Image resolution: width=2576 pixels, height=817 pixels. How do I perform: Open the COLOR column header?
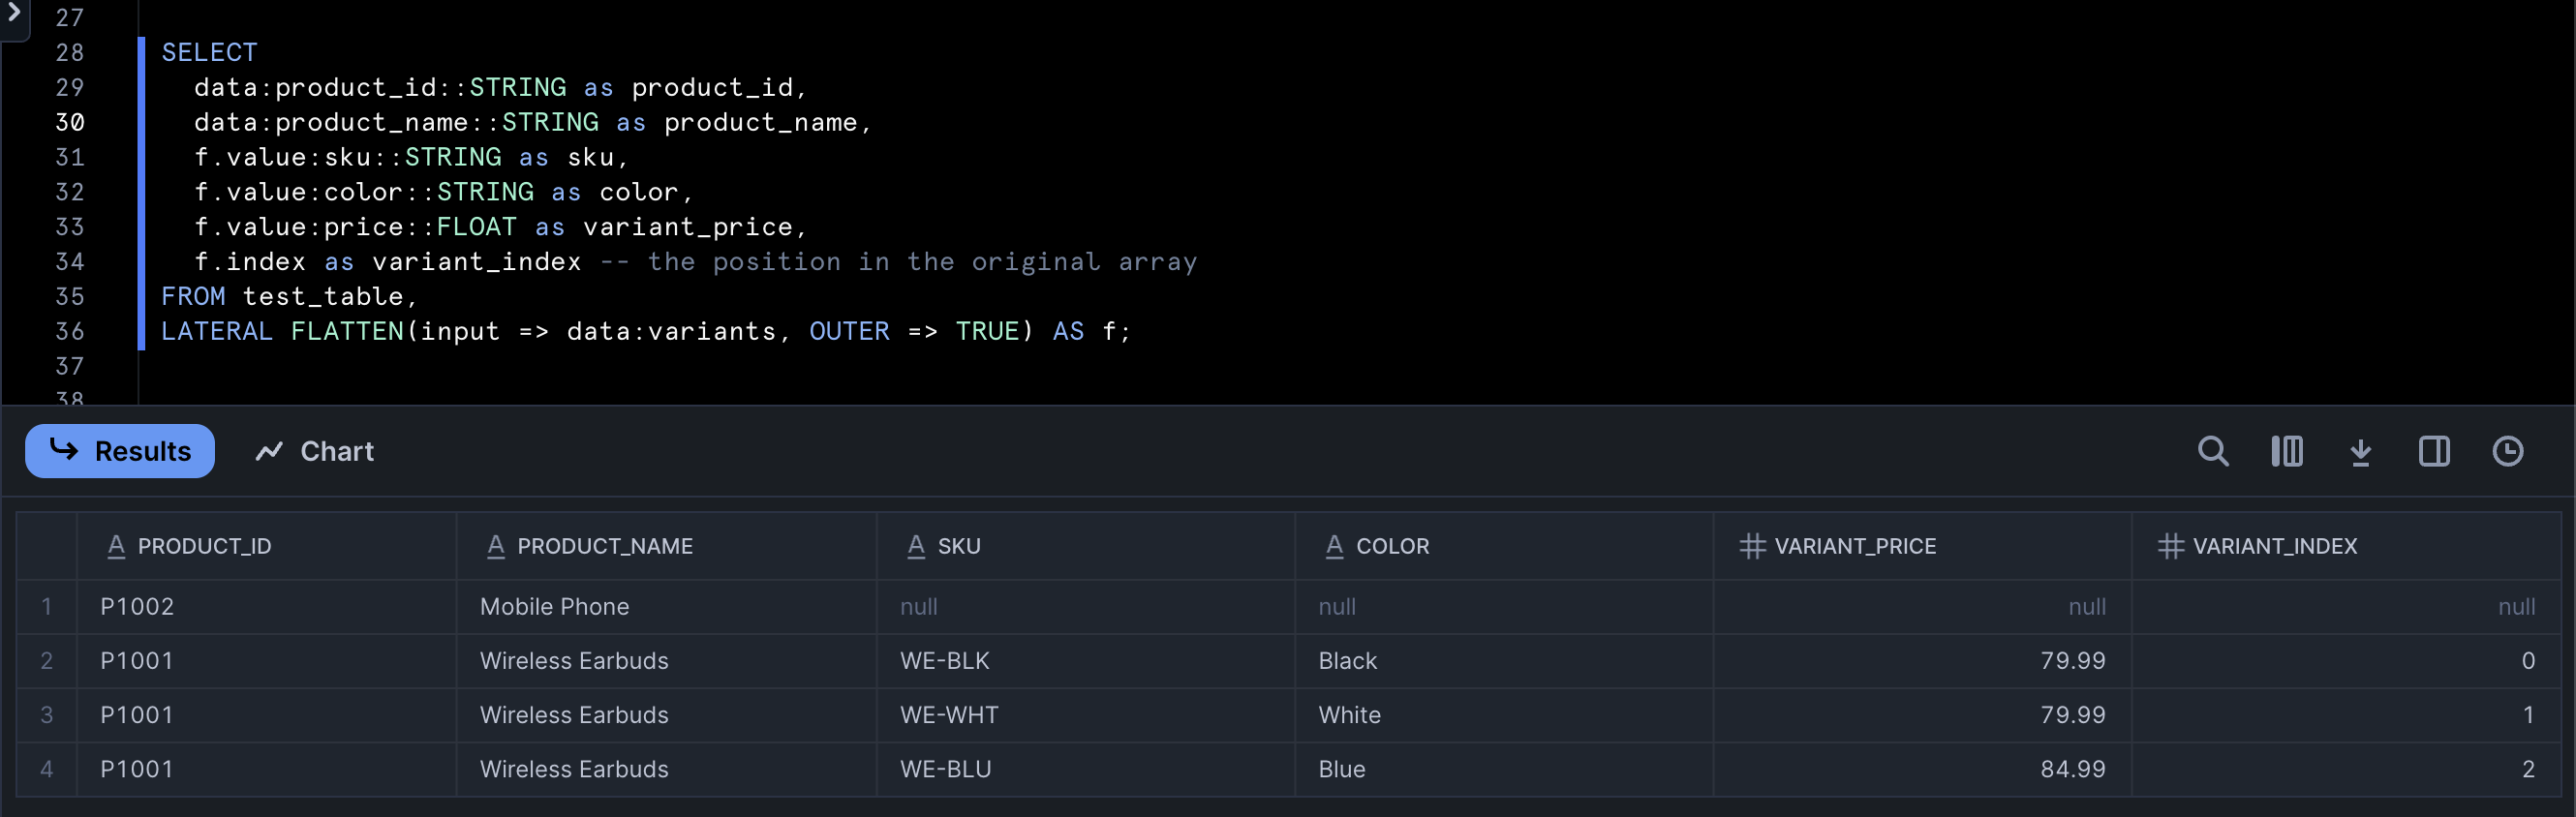point(1391,546)
